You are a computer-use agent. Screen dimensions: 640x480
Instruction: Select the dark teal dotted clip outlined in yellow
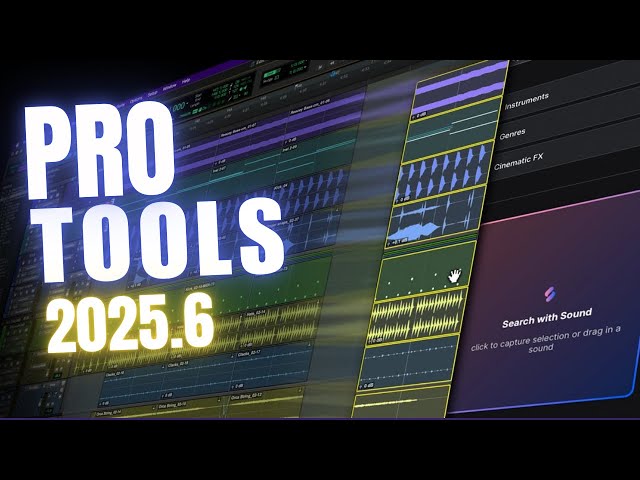pyautogui.click(x=407, y=363)
